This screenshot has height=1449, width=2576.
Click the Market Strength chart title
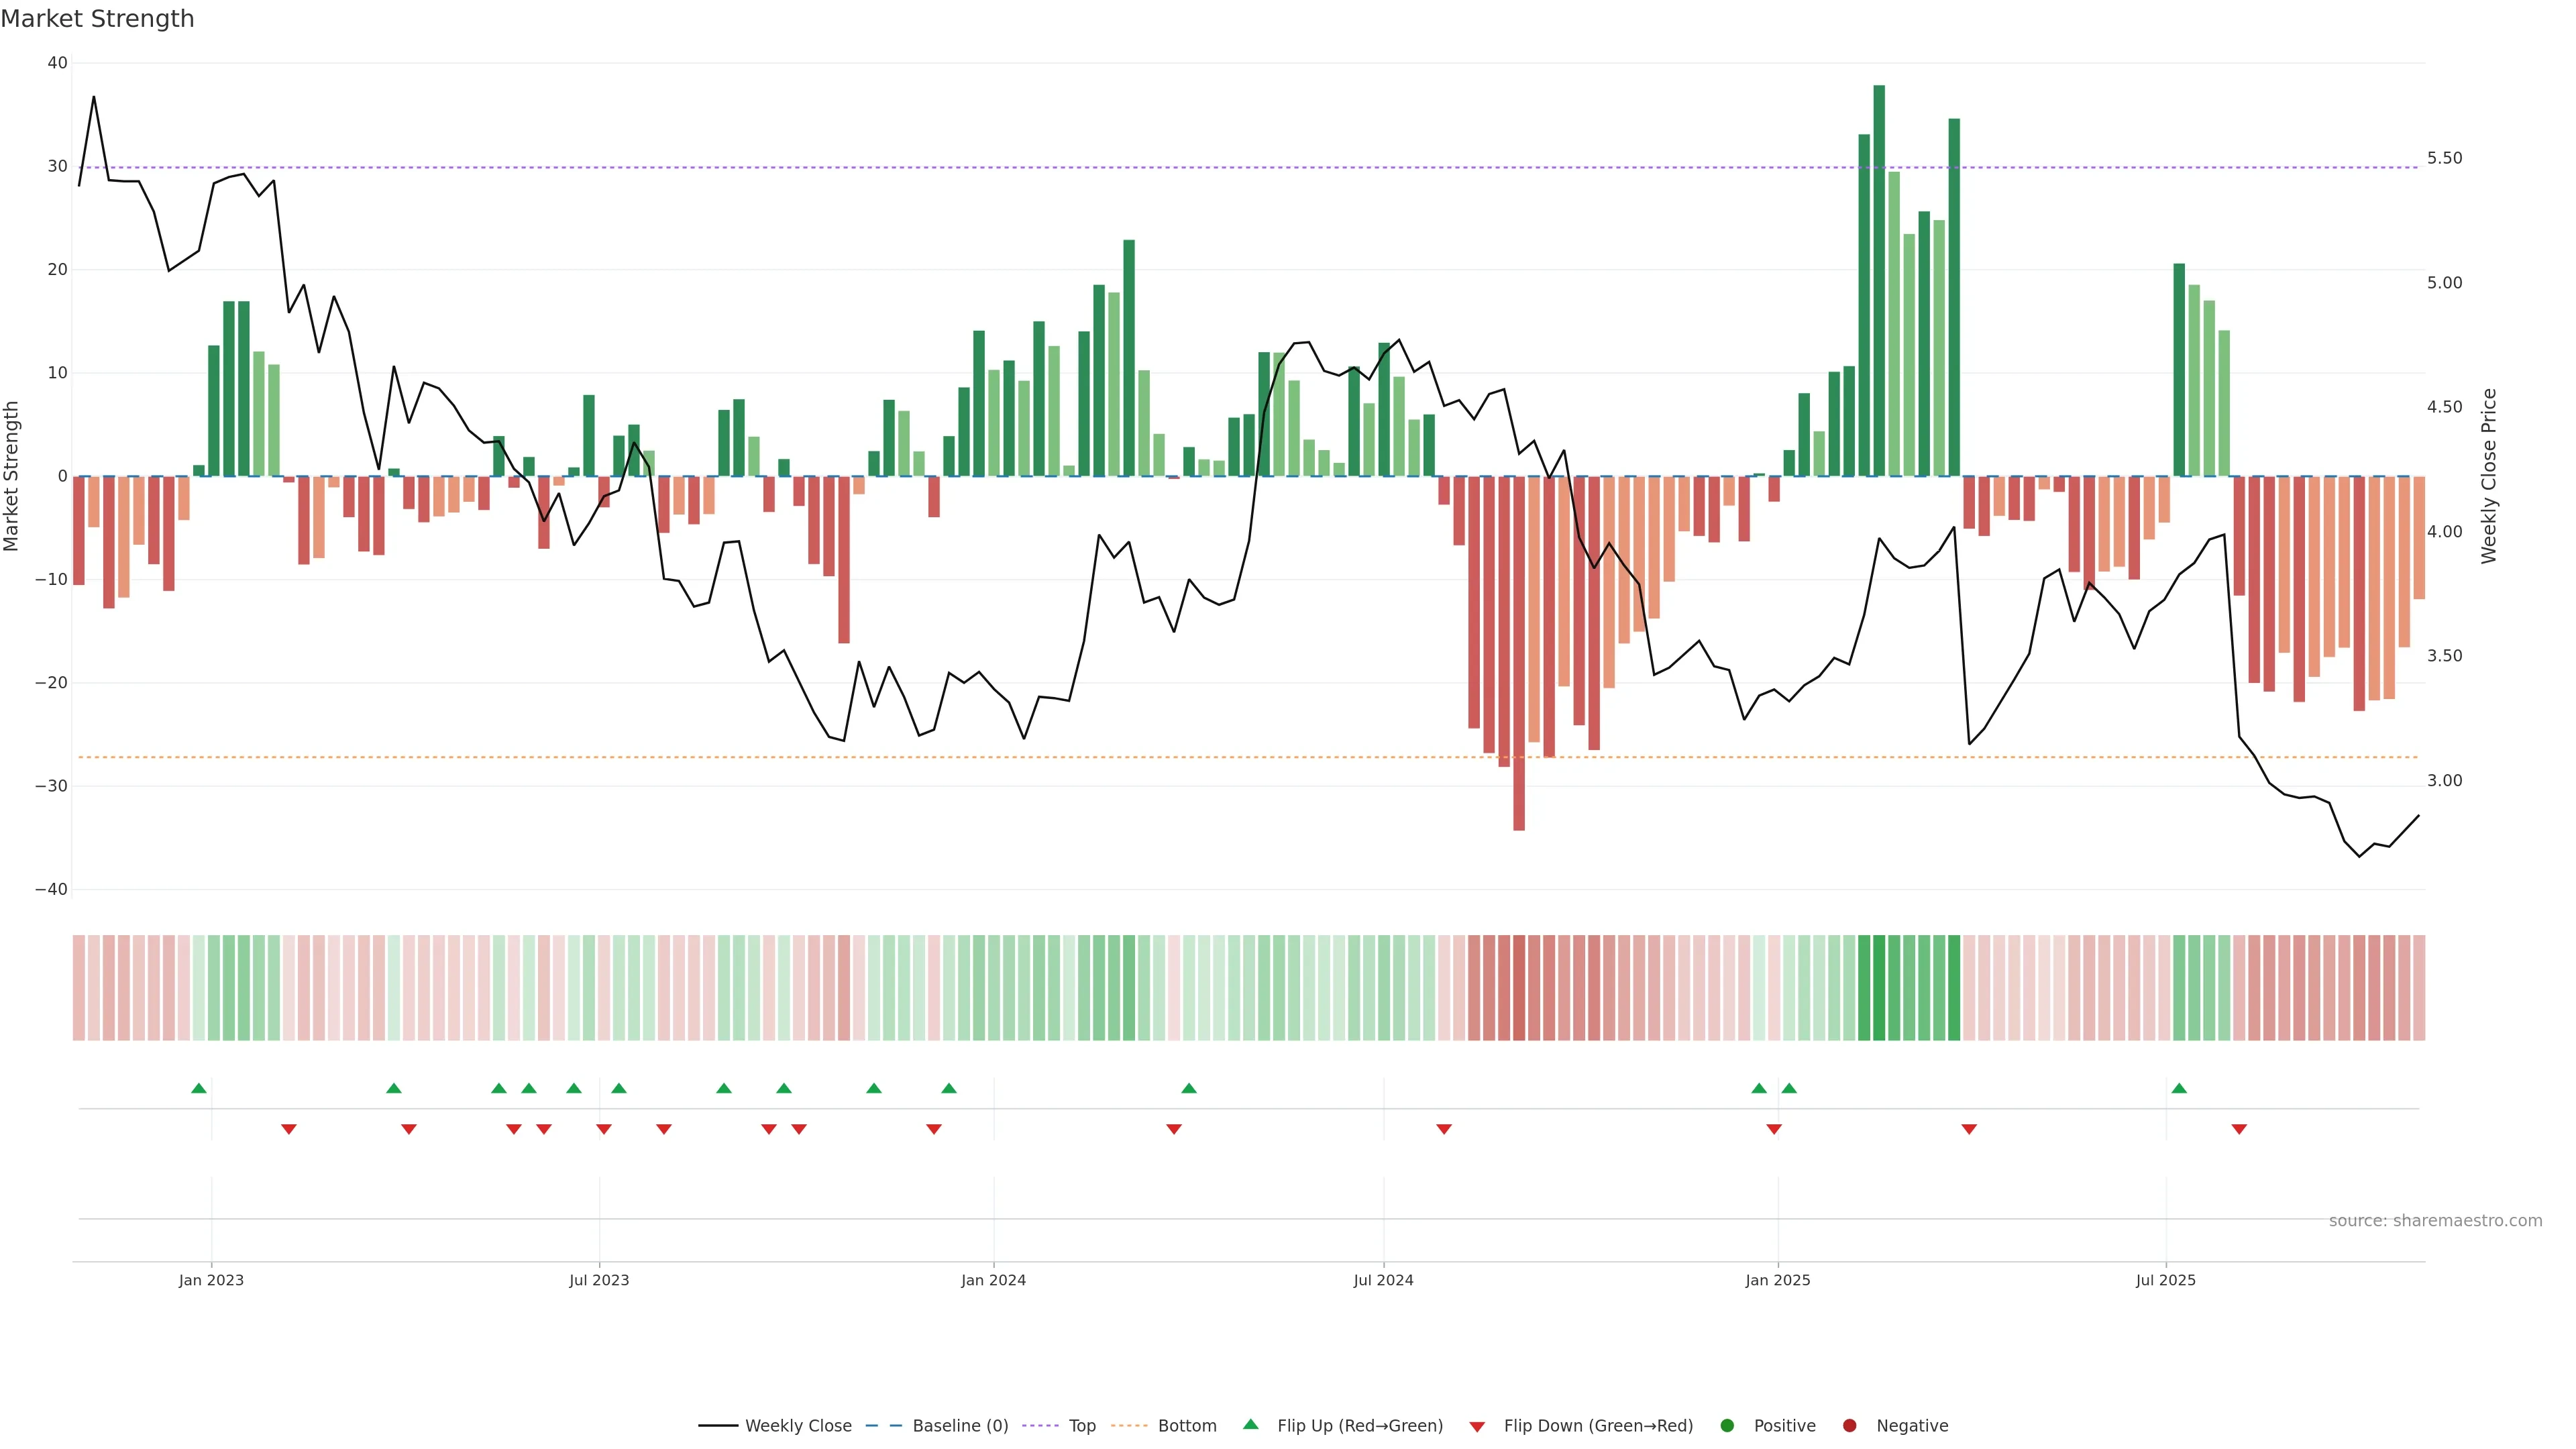click(97, 19)
